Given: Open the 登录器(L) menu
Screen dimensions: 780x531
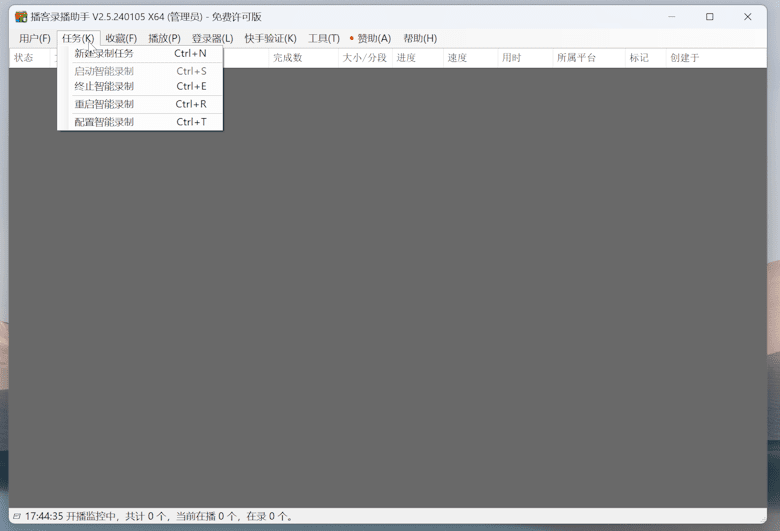Looking at the screenshot, I should pos(212,38).
